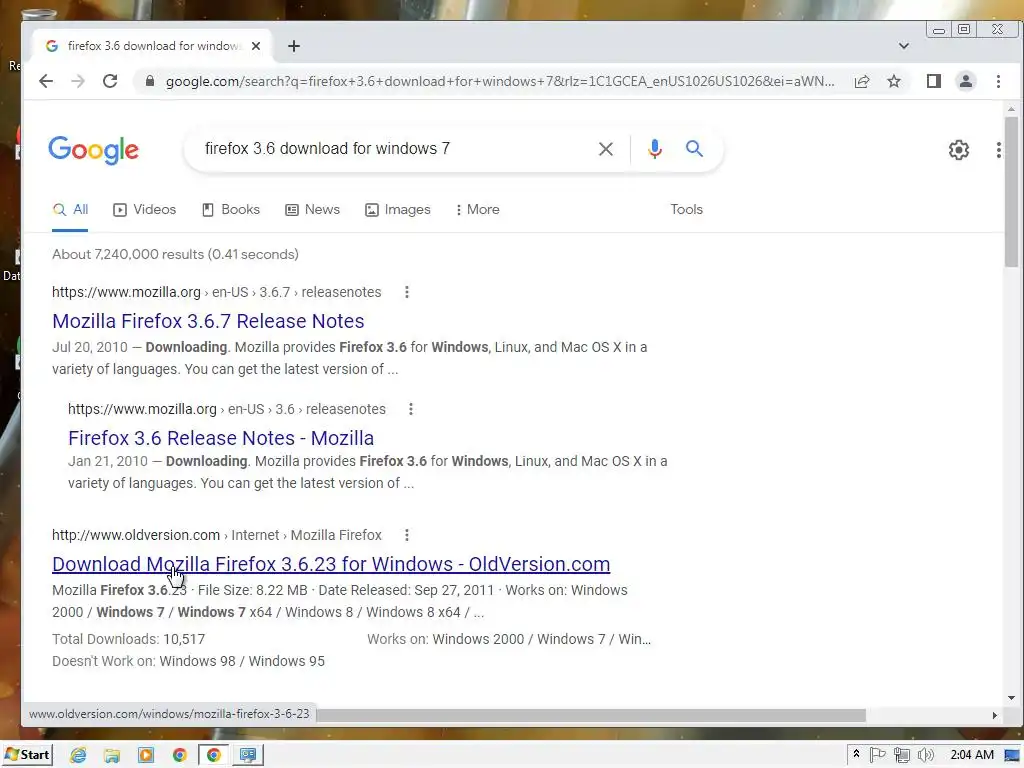
Task: Submit search with magnifier icon
Action: tap(694, 149)
